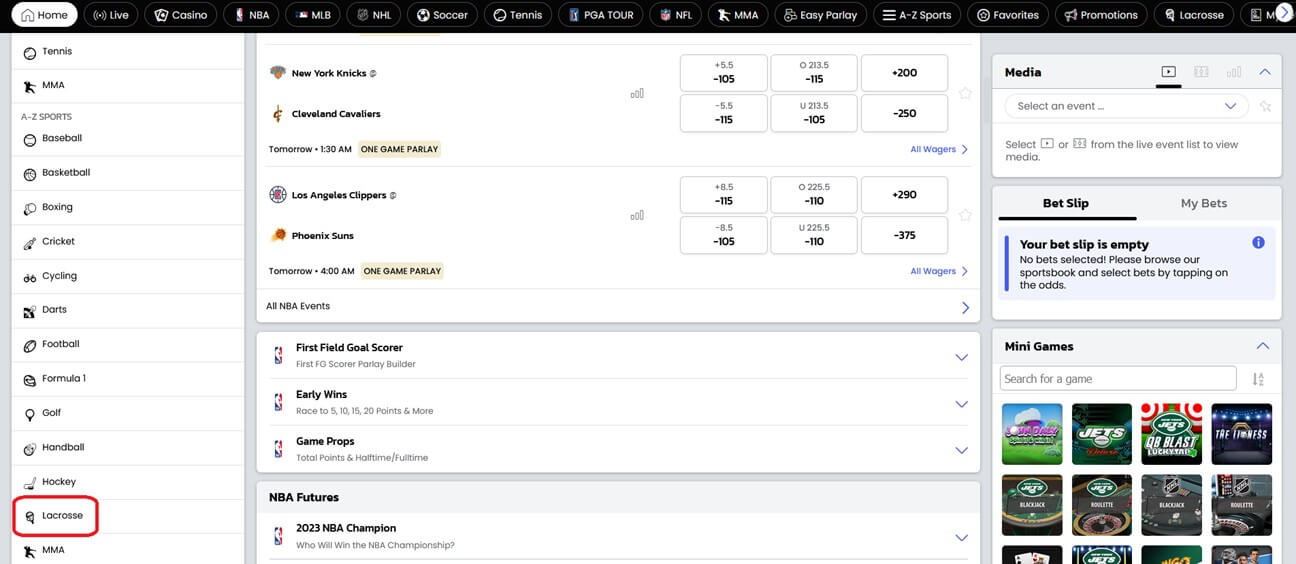This screenshot has height=564, width=1296.
Task: Open the Live betting tab
Action: [111, 15]
